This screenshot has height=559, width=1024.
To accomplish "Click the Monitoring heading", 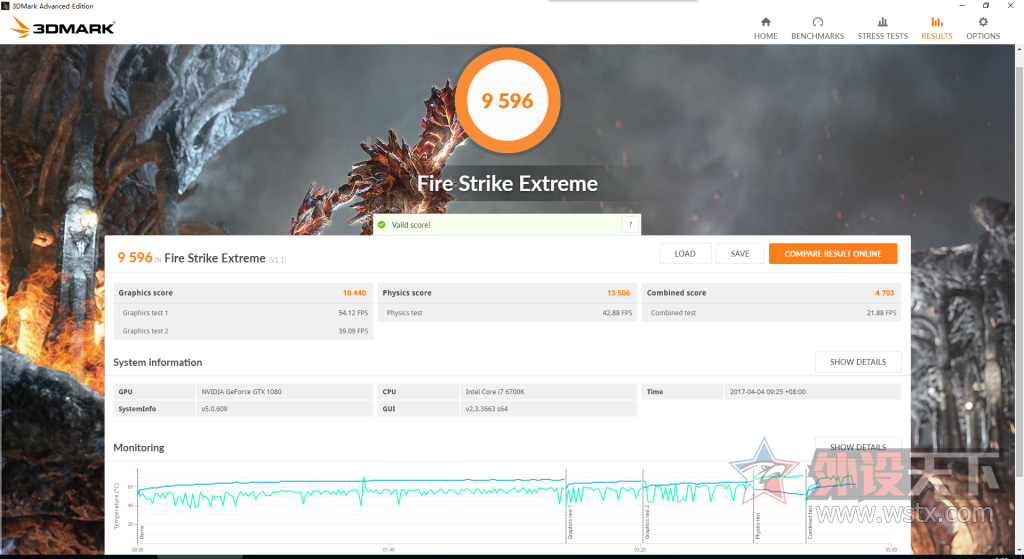I will point(138,447).
